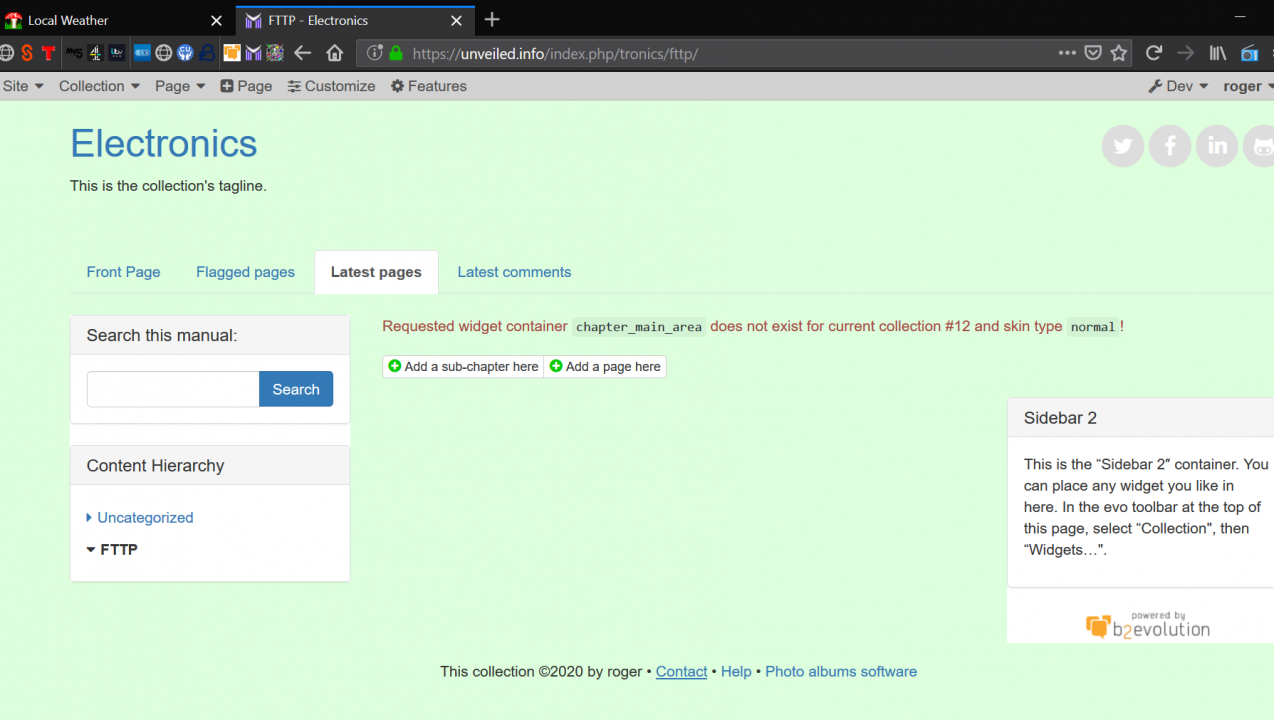Select the Latest pages tab
The height and width of the screenshot is (720, 1274).
click(x=376, y=272)
